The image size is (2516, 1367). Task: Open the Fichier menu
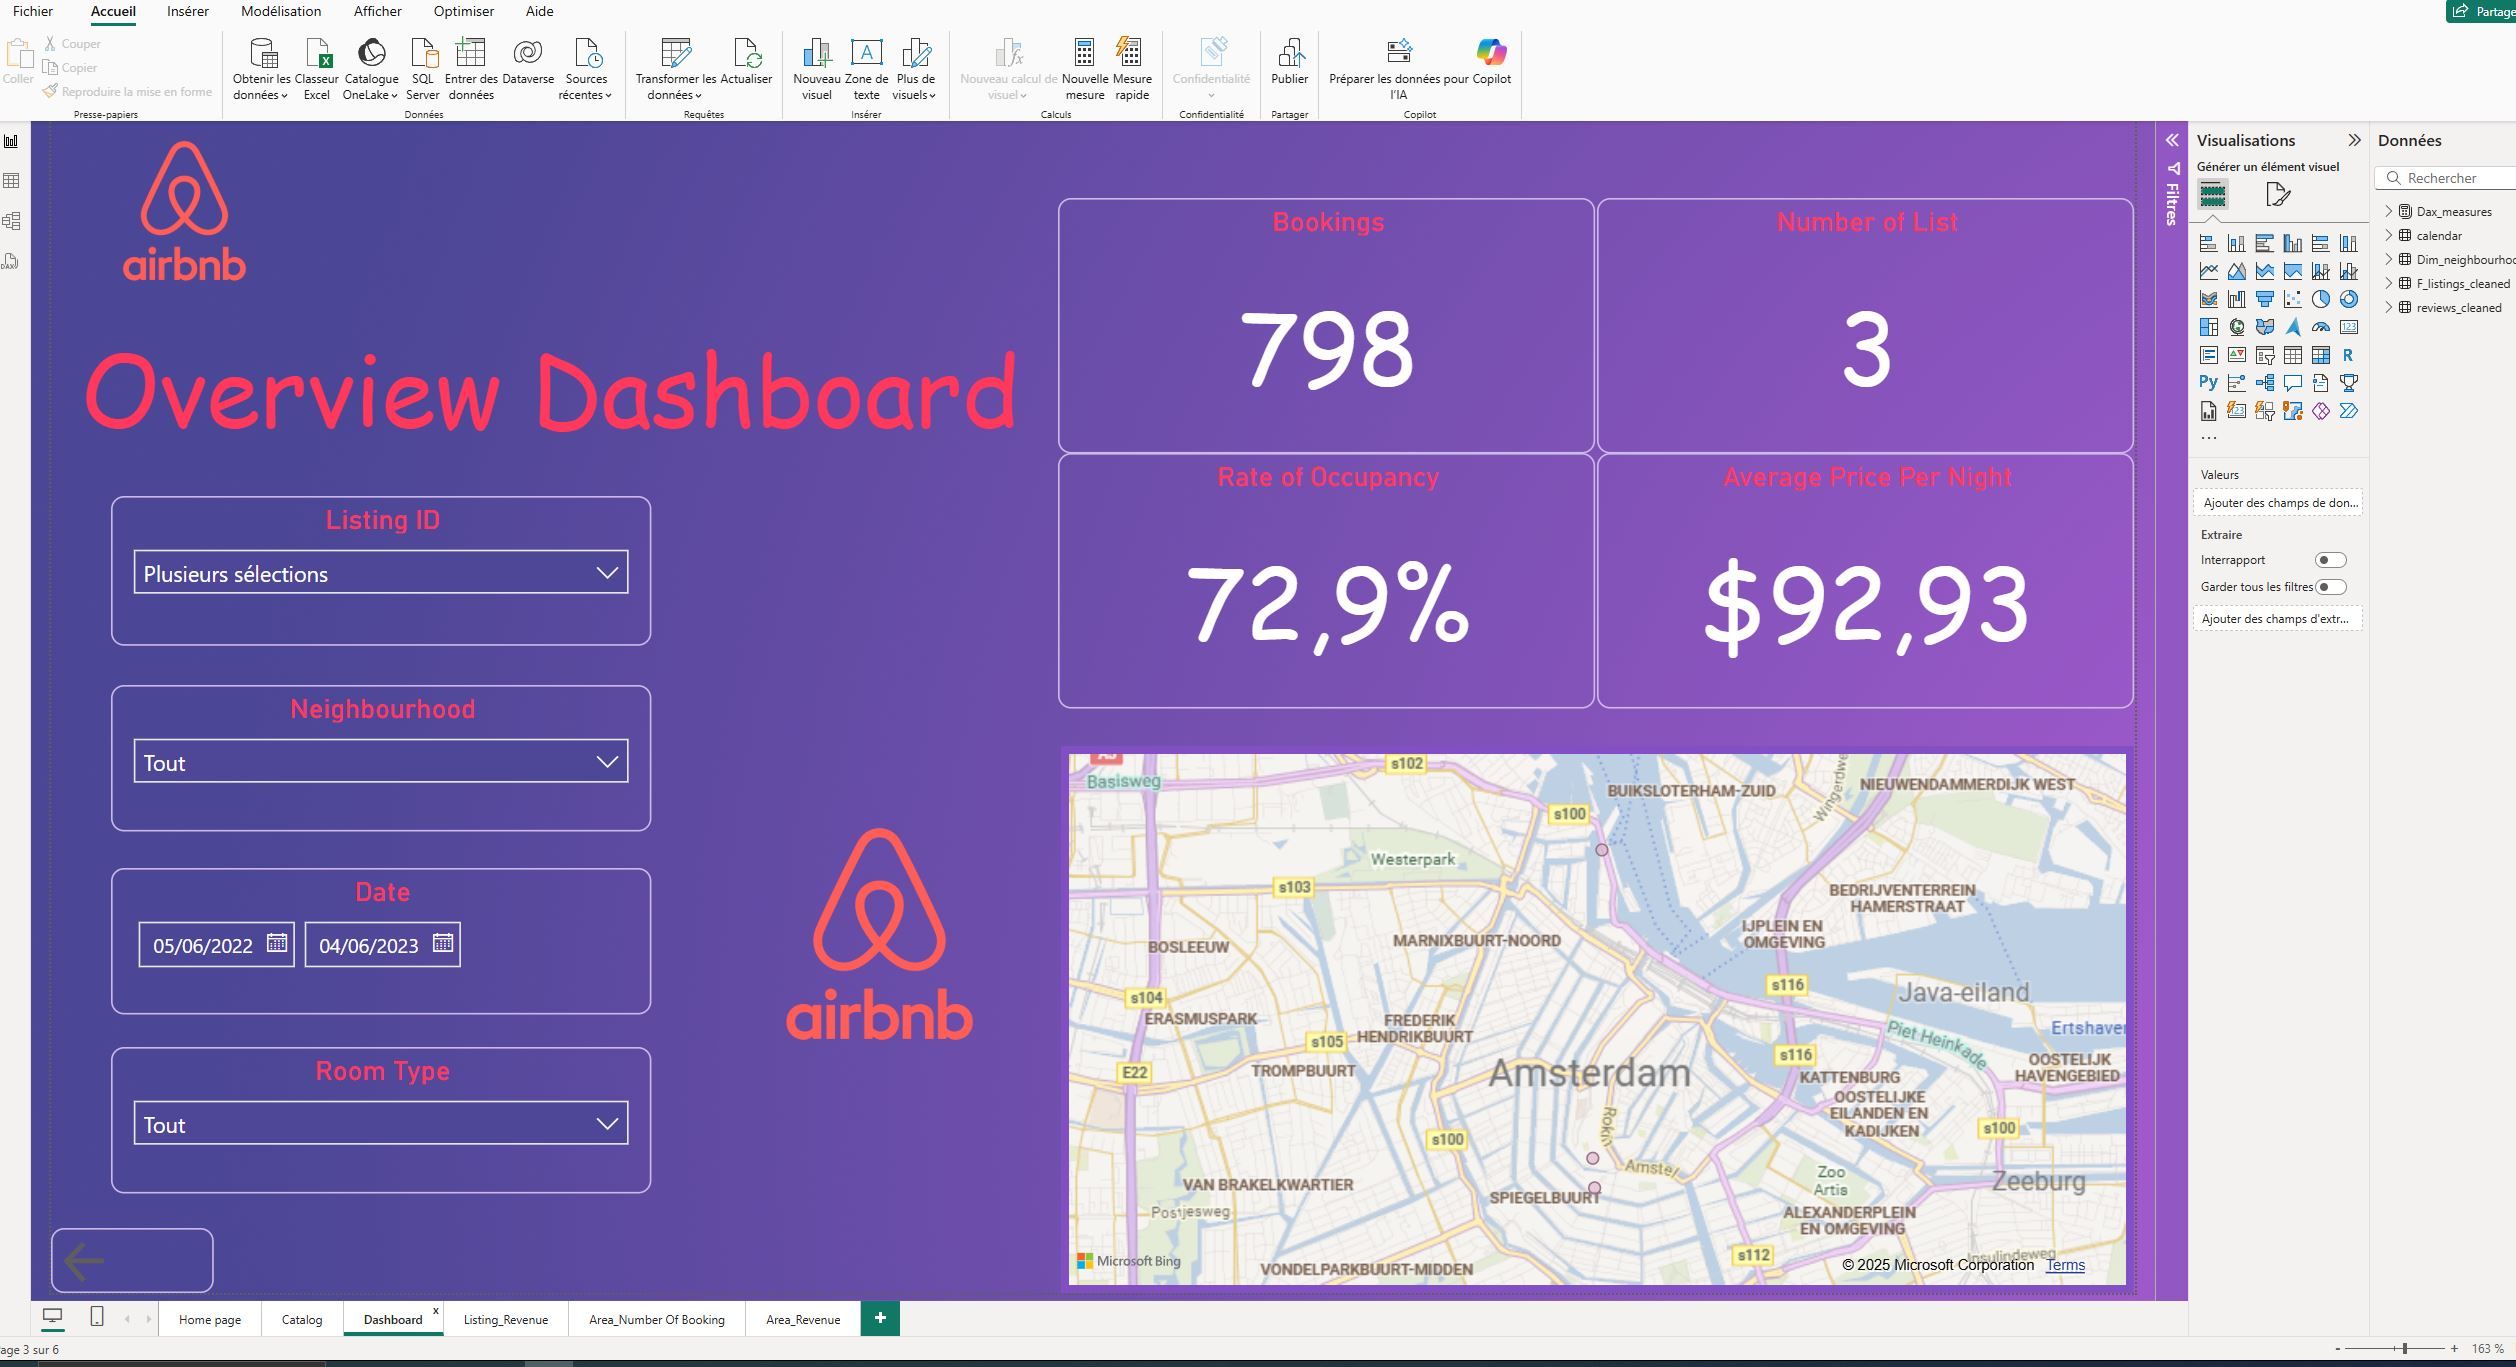pos(33,11)
